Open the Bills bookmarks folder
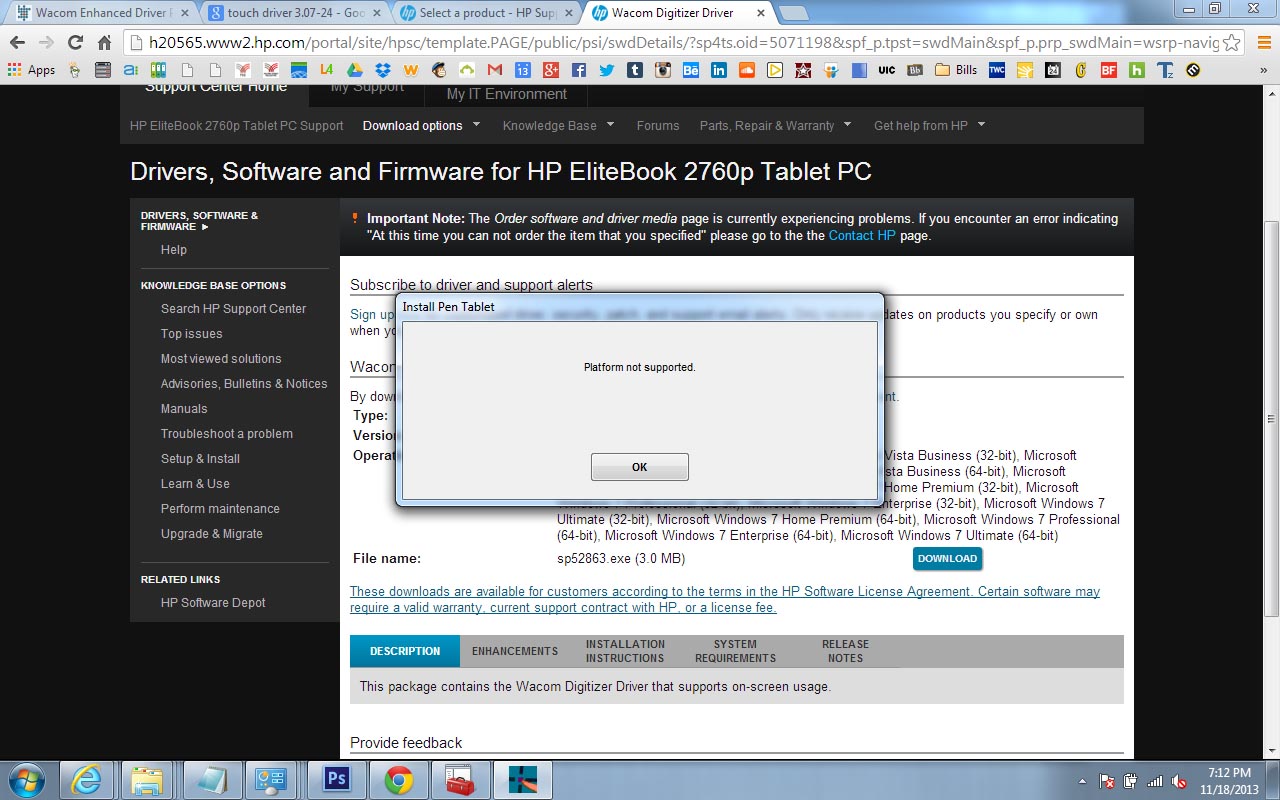 tap(955, 70)
